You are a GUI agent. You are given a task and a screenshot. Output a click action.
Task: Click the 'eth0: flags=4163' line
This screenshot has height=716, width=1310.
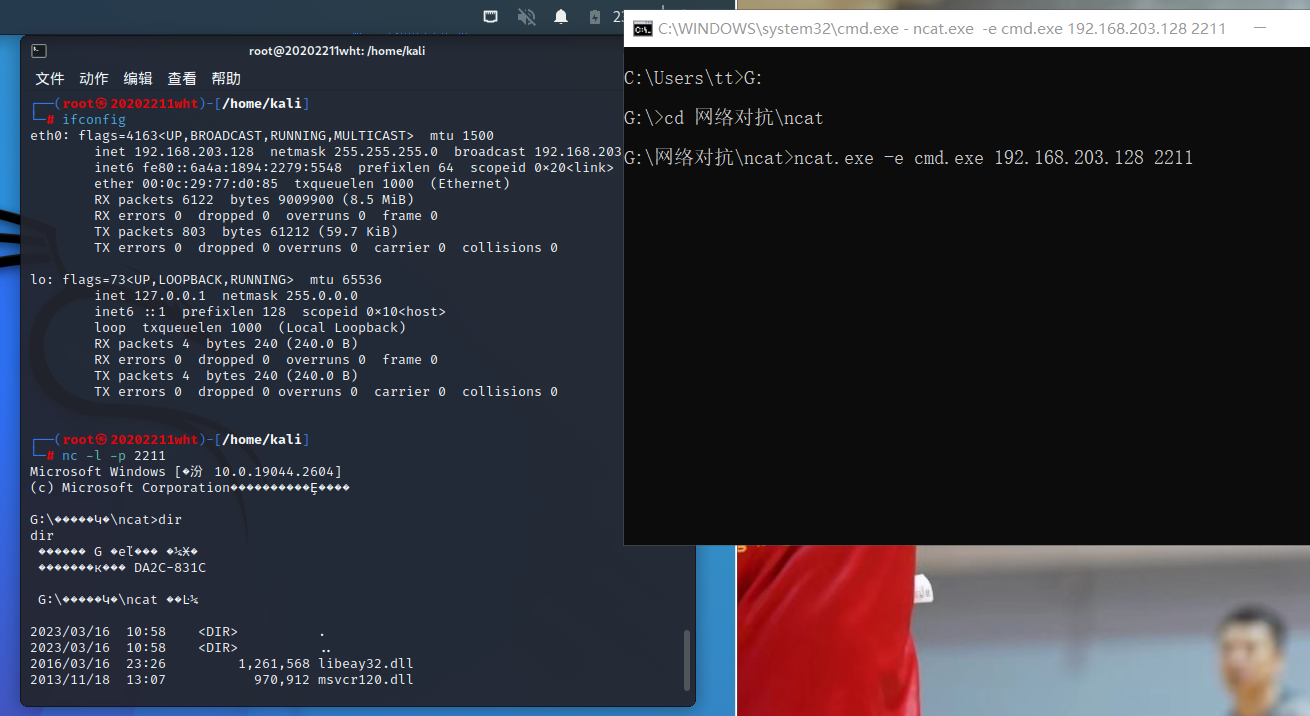pyautogui.click(x=262, y=136)
